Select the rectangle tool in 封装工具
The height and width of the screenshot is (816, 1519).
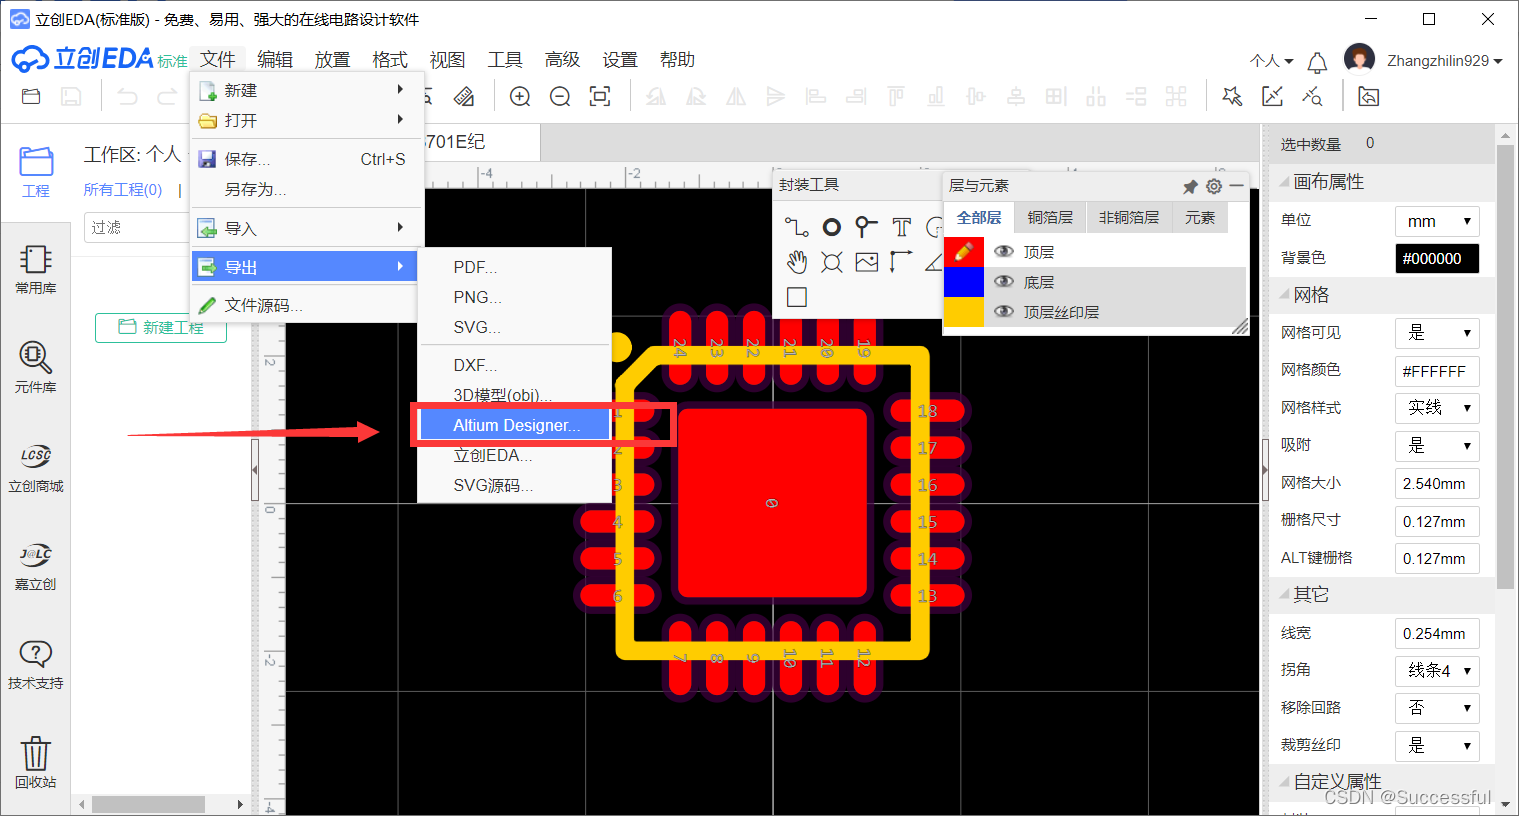(x=797, y=297)
